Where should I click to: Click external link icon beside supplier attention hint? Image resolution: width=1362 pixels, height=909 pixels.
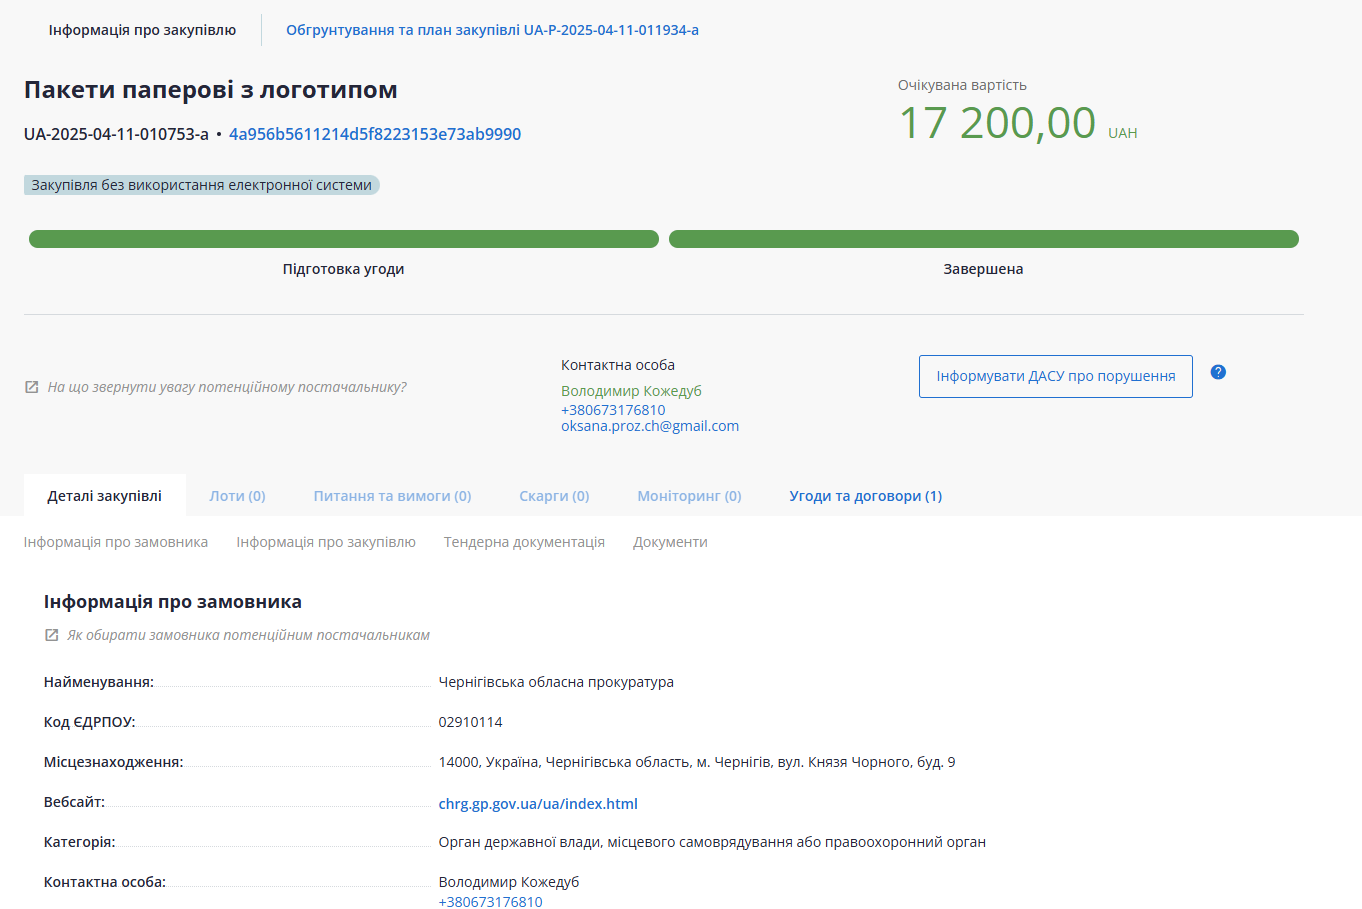(32, 387)
